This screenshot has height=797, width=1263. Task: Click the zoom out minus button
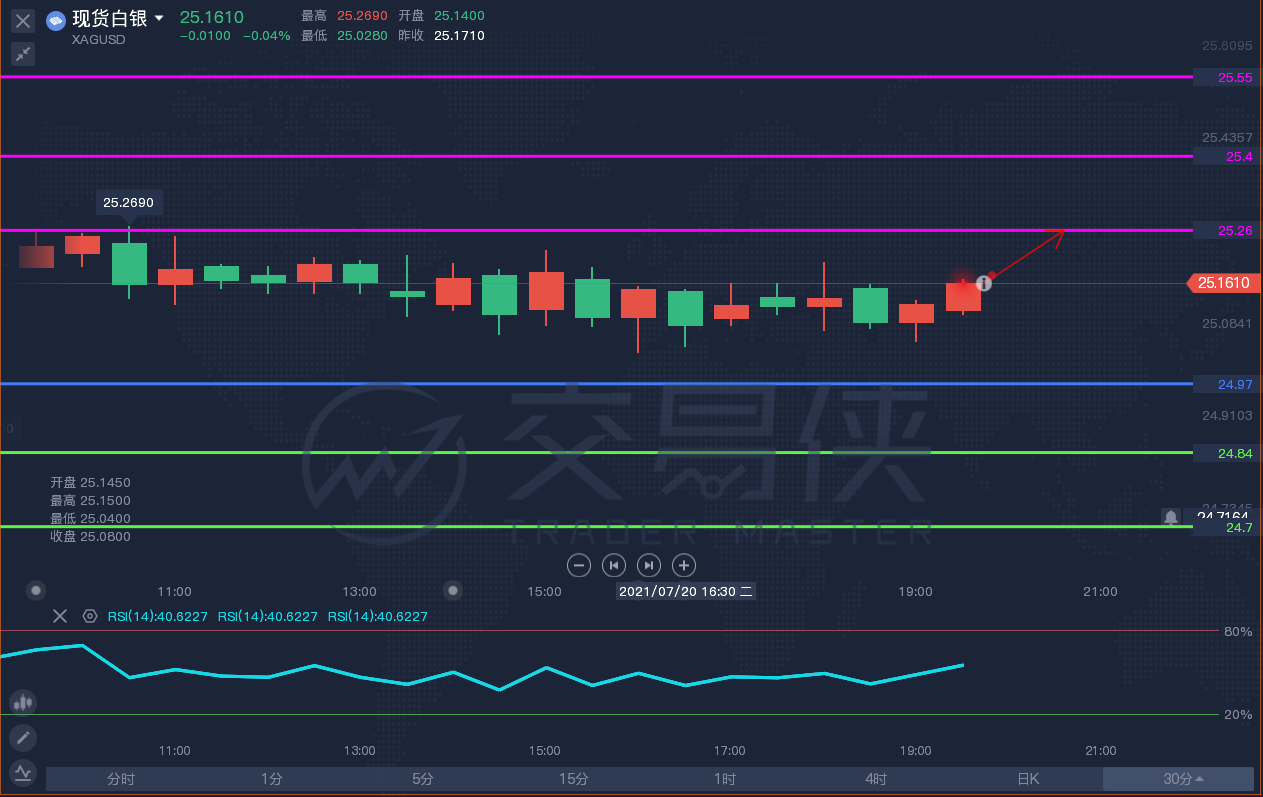[579, 565]
